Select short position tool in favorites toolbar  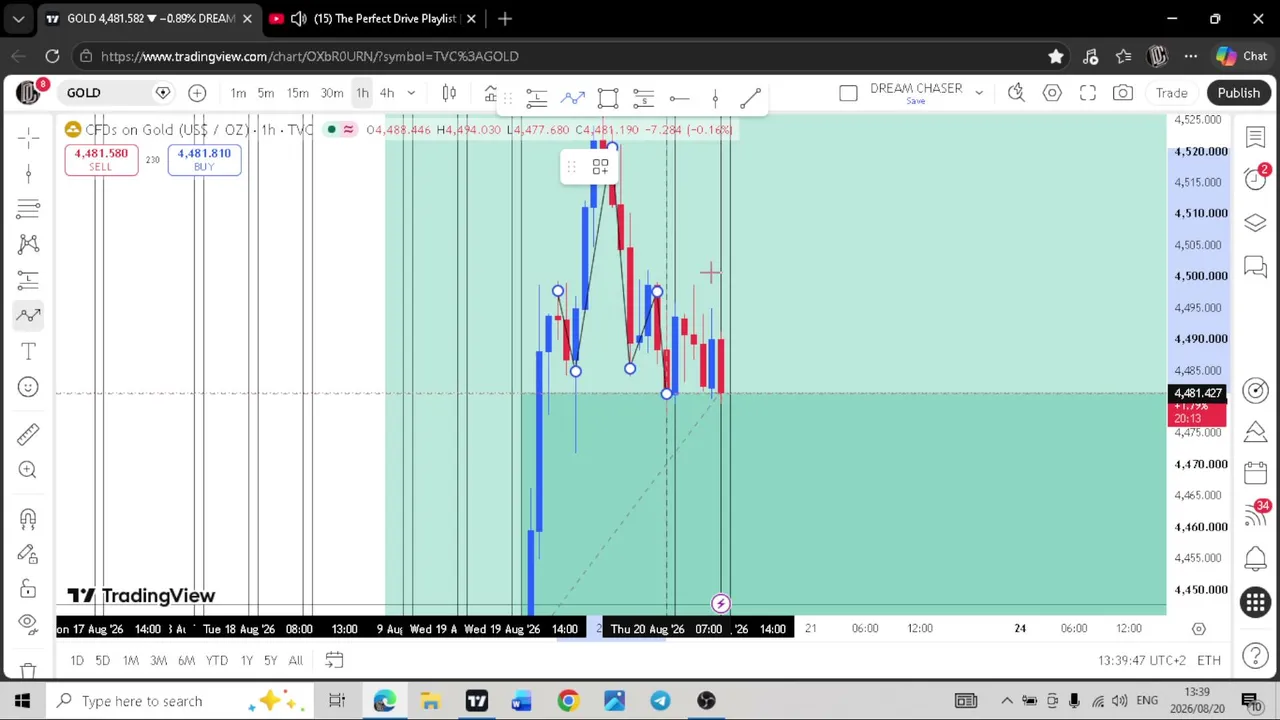tap(643, 97)
